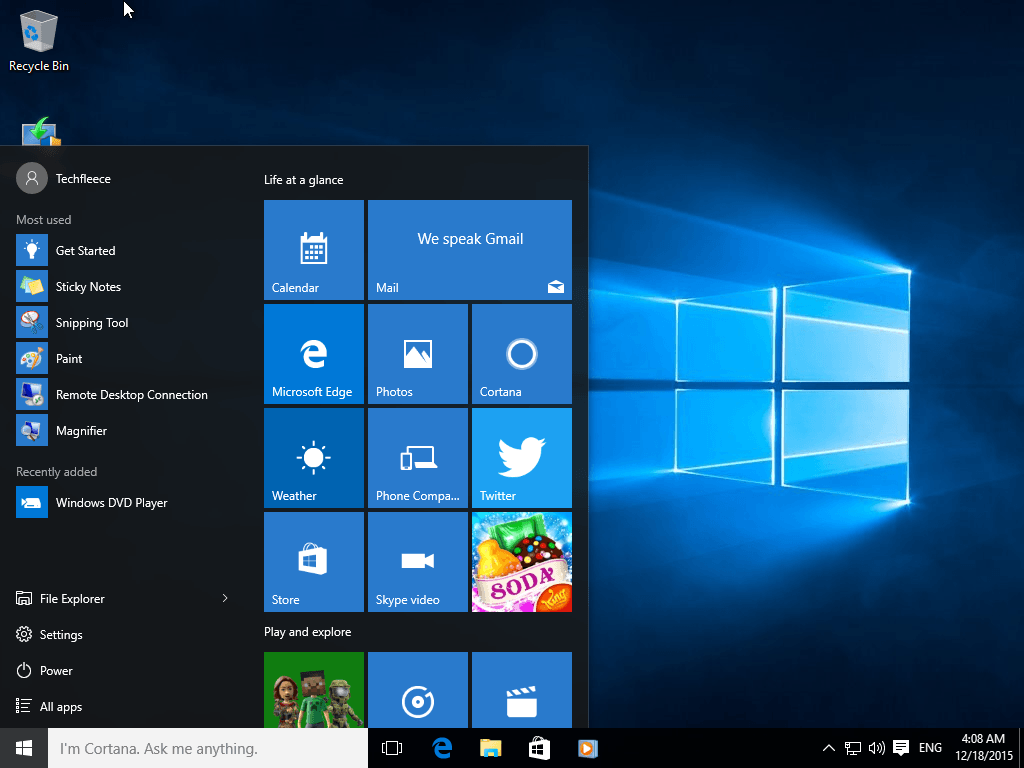This screenshot has width=1024, height=768.
Task: Click the network tray icon
Action: (852, 748)
